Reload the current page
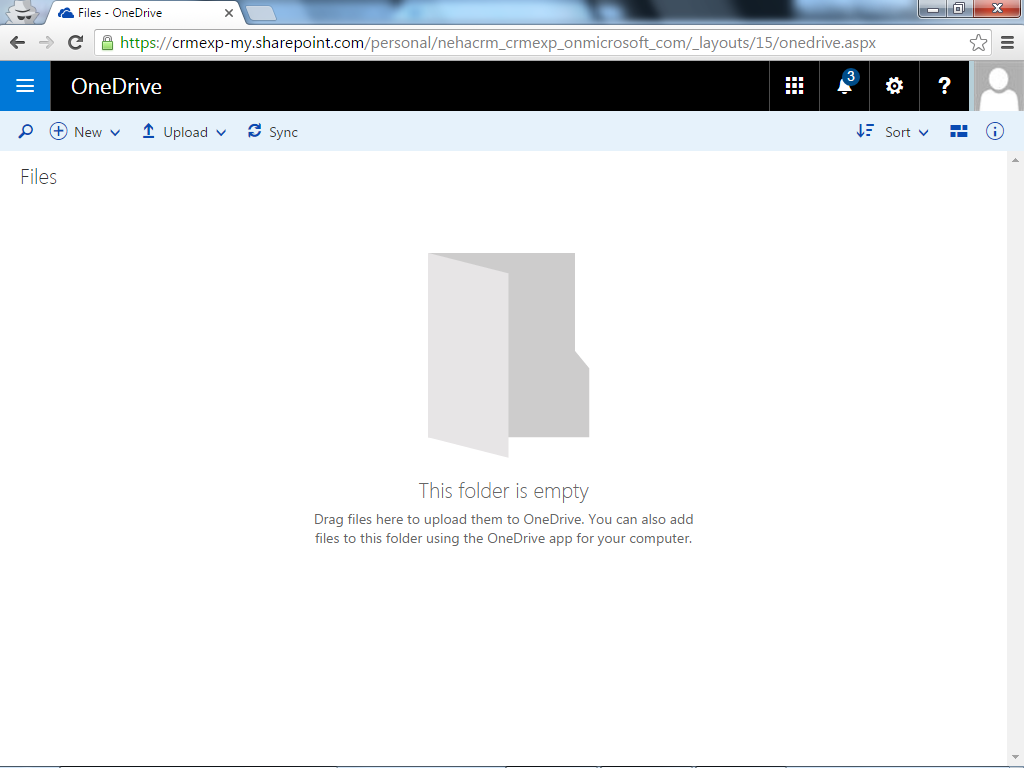 [76, 43]
